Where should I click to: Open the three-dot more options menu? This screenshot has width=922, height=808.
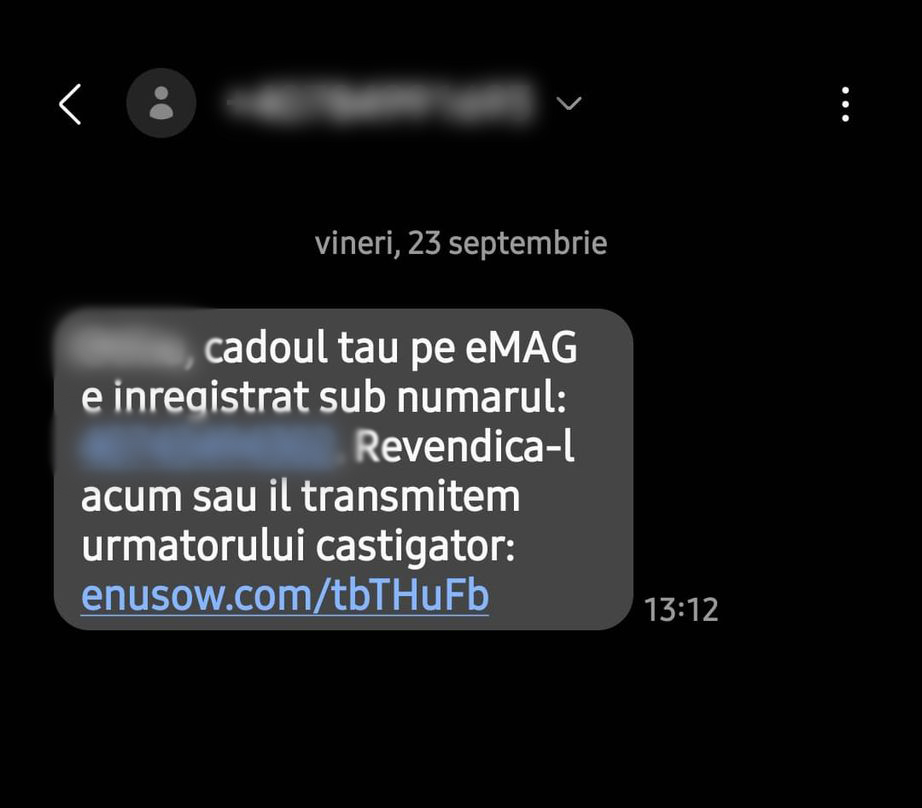tap(845, 104)
